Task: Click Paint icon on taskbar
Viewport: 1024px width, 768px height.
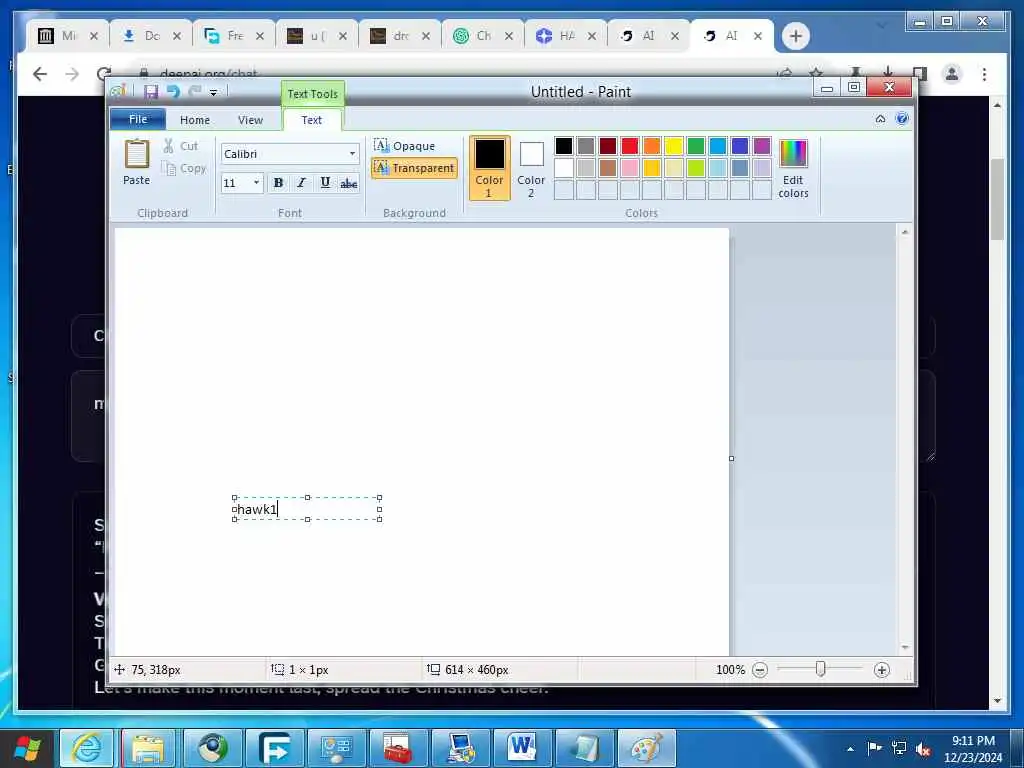Action: (x=647, y=748)
